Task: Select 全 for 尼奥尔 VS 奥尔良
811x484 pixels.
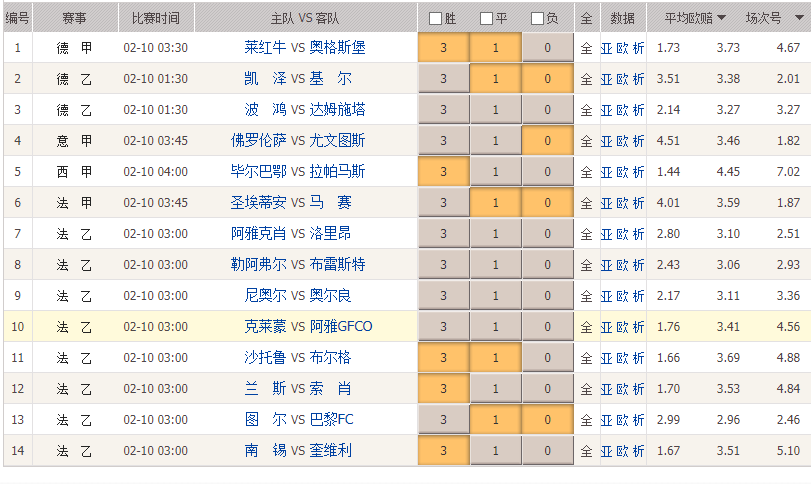Action: 586,296
